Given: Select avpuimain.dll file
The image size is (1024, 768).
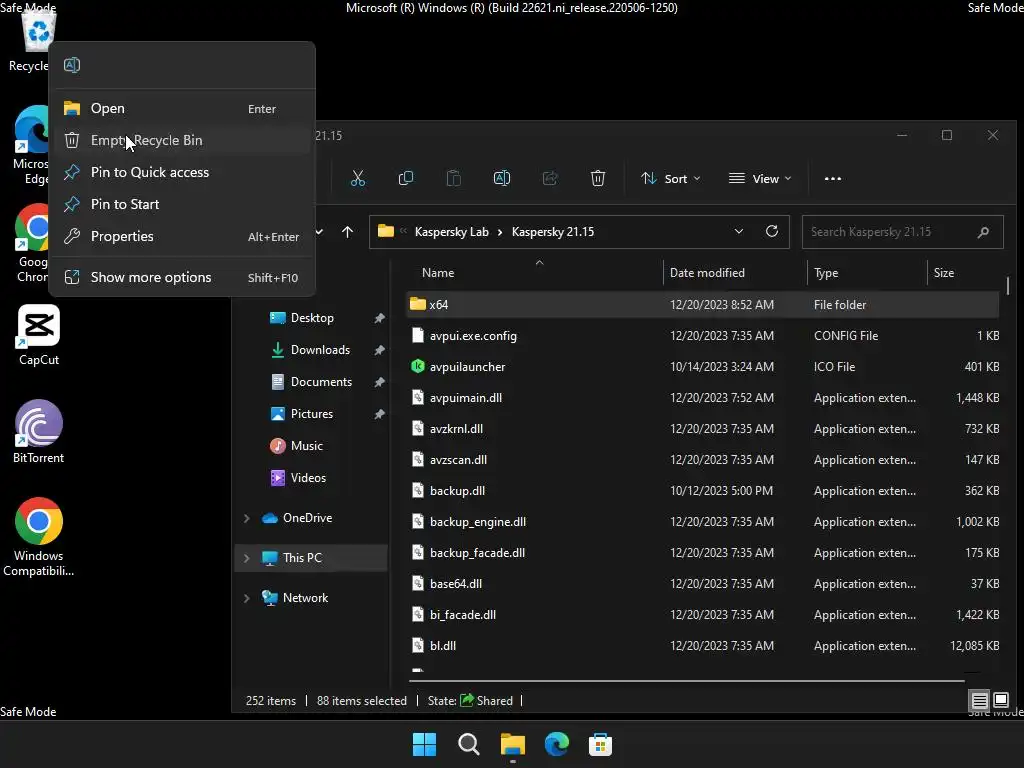Looking at the screenshot, I should (x=703, y=398).
